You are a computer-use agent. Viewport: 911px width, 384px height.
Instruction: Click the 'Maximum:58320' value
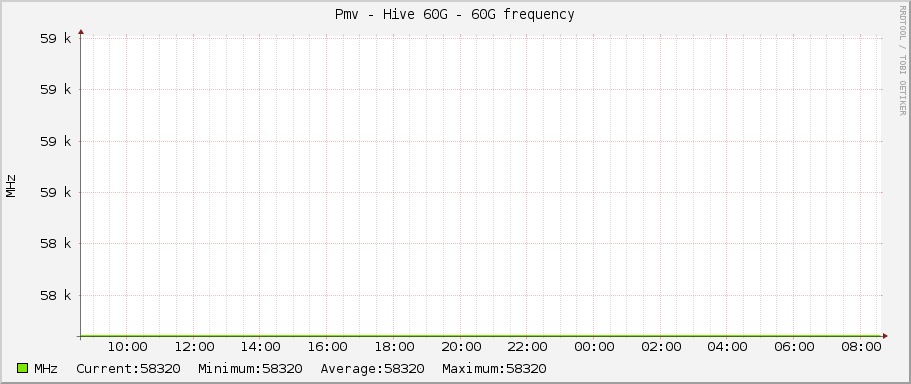click(494, 369)
